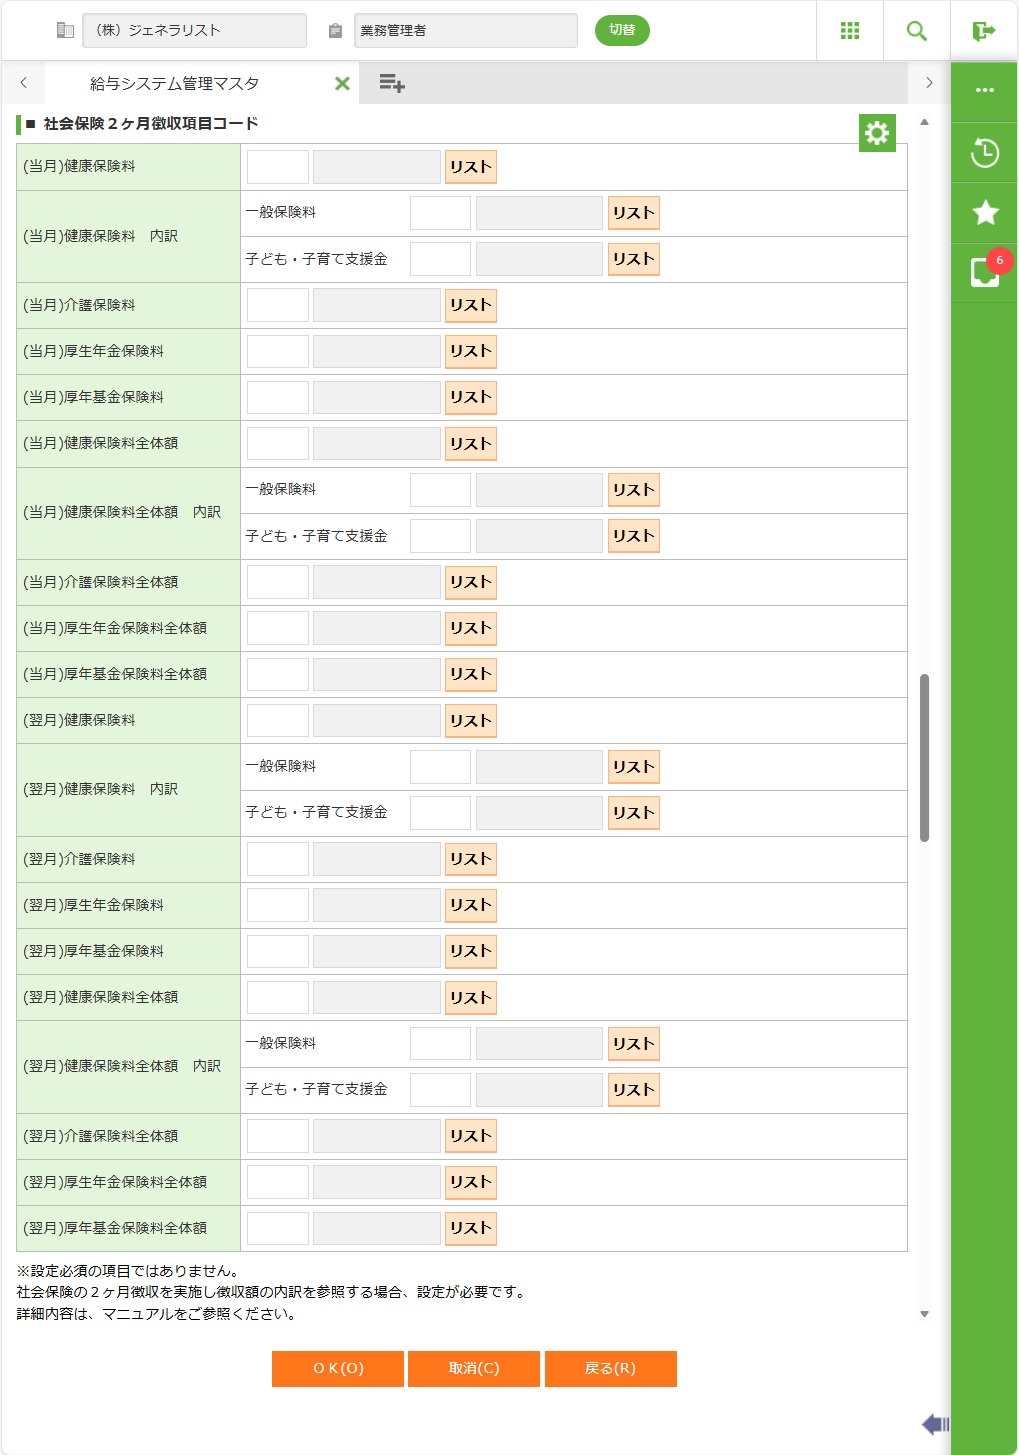The width and height of the screenshot is (1019, 1455).
Task: Click リスト for (当月)厚年基金保険料全体額
Action: (470, 674)
